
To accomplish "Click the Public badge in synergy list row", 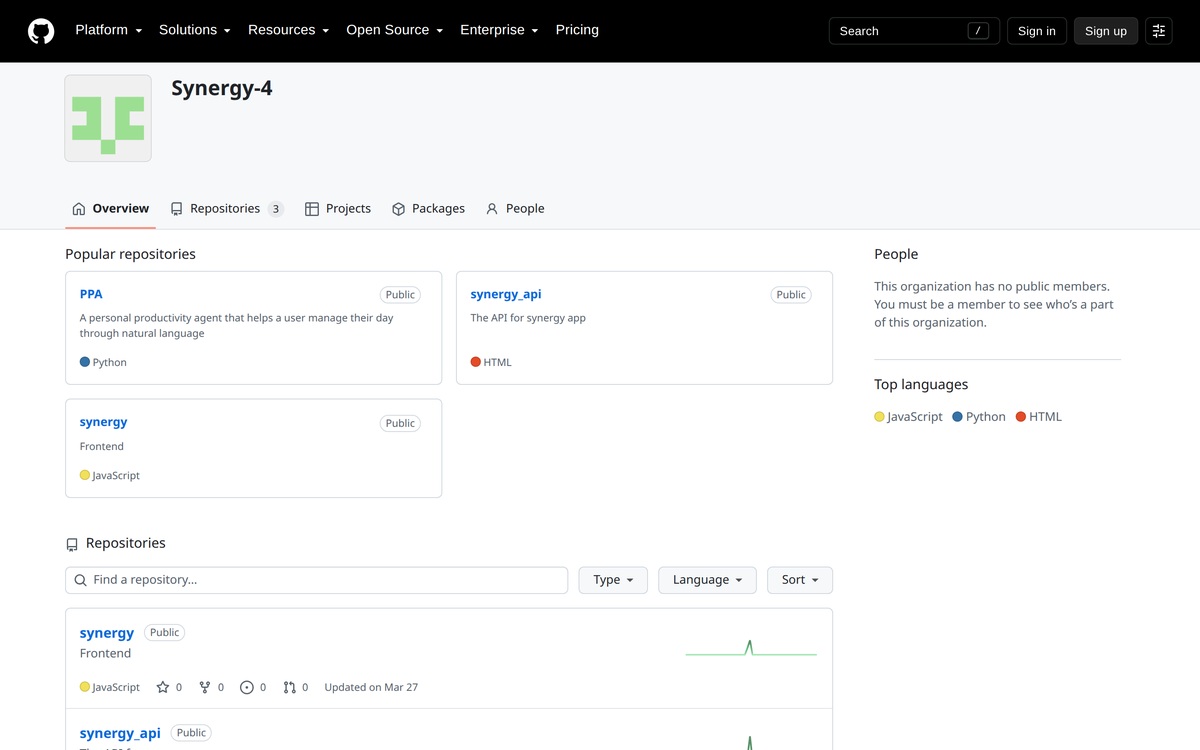I will (x=165, y=633).
